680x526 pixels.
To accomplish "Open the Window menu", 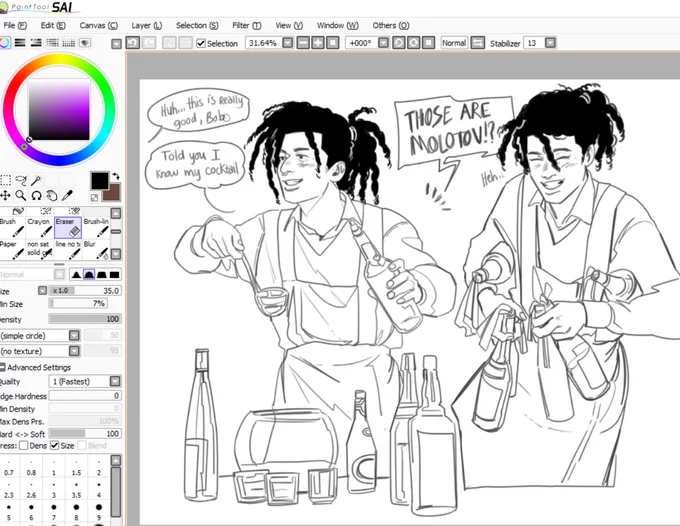I will pos(337,26).
